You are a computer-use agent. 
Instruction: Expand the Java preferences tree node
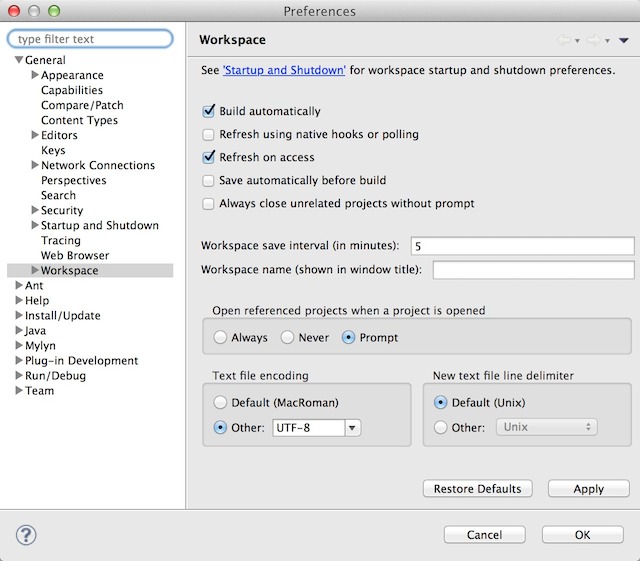19,331
